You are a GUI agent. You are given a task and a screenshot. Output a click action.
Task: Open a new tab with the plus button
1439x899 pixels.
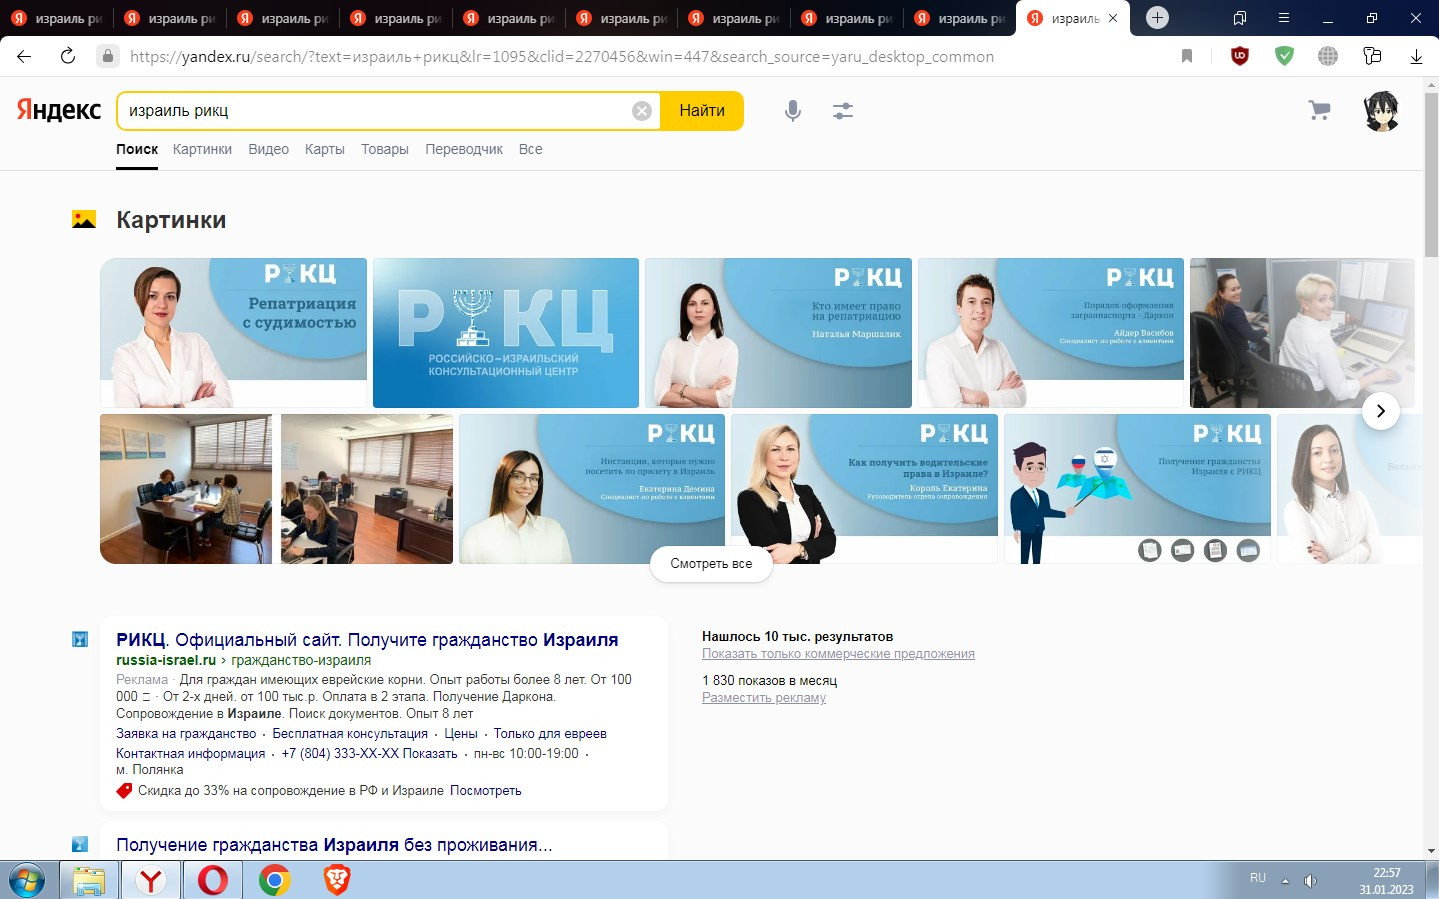coord(1157,17)
